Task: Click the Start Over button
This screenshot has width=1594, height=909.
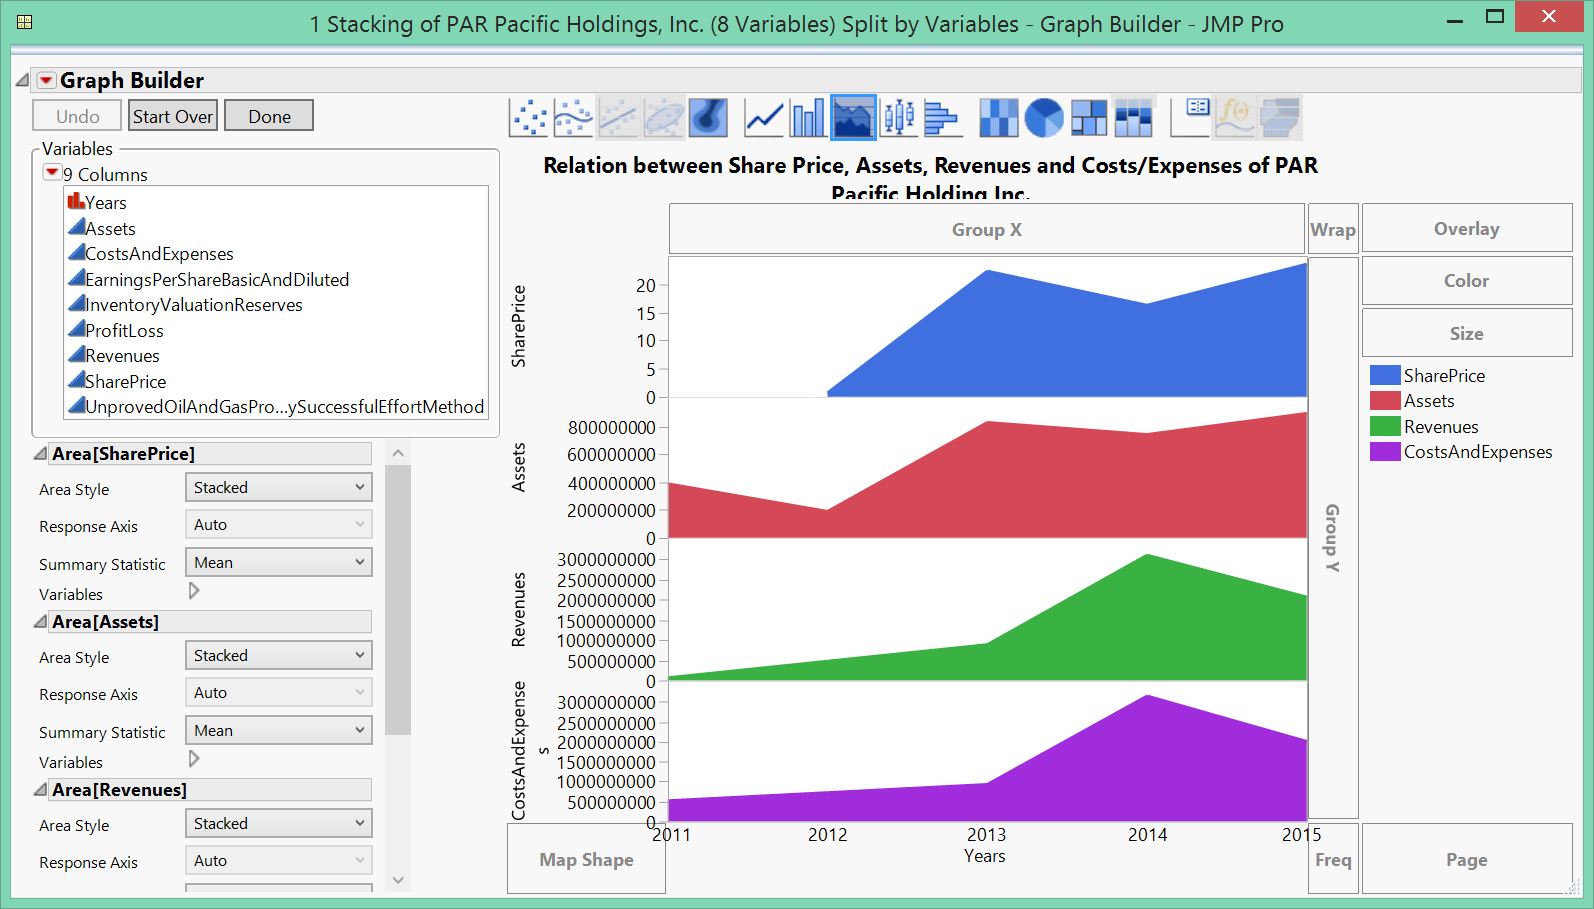Action: [x=173, y=116]
